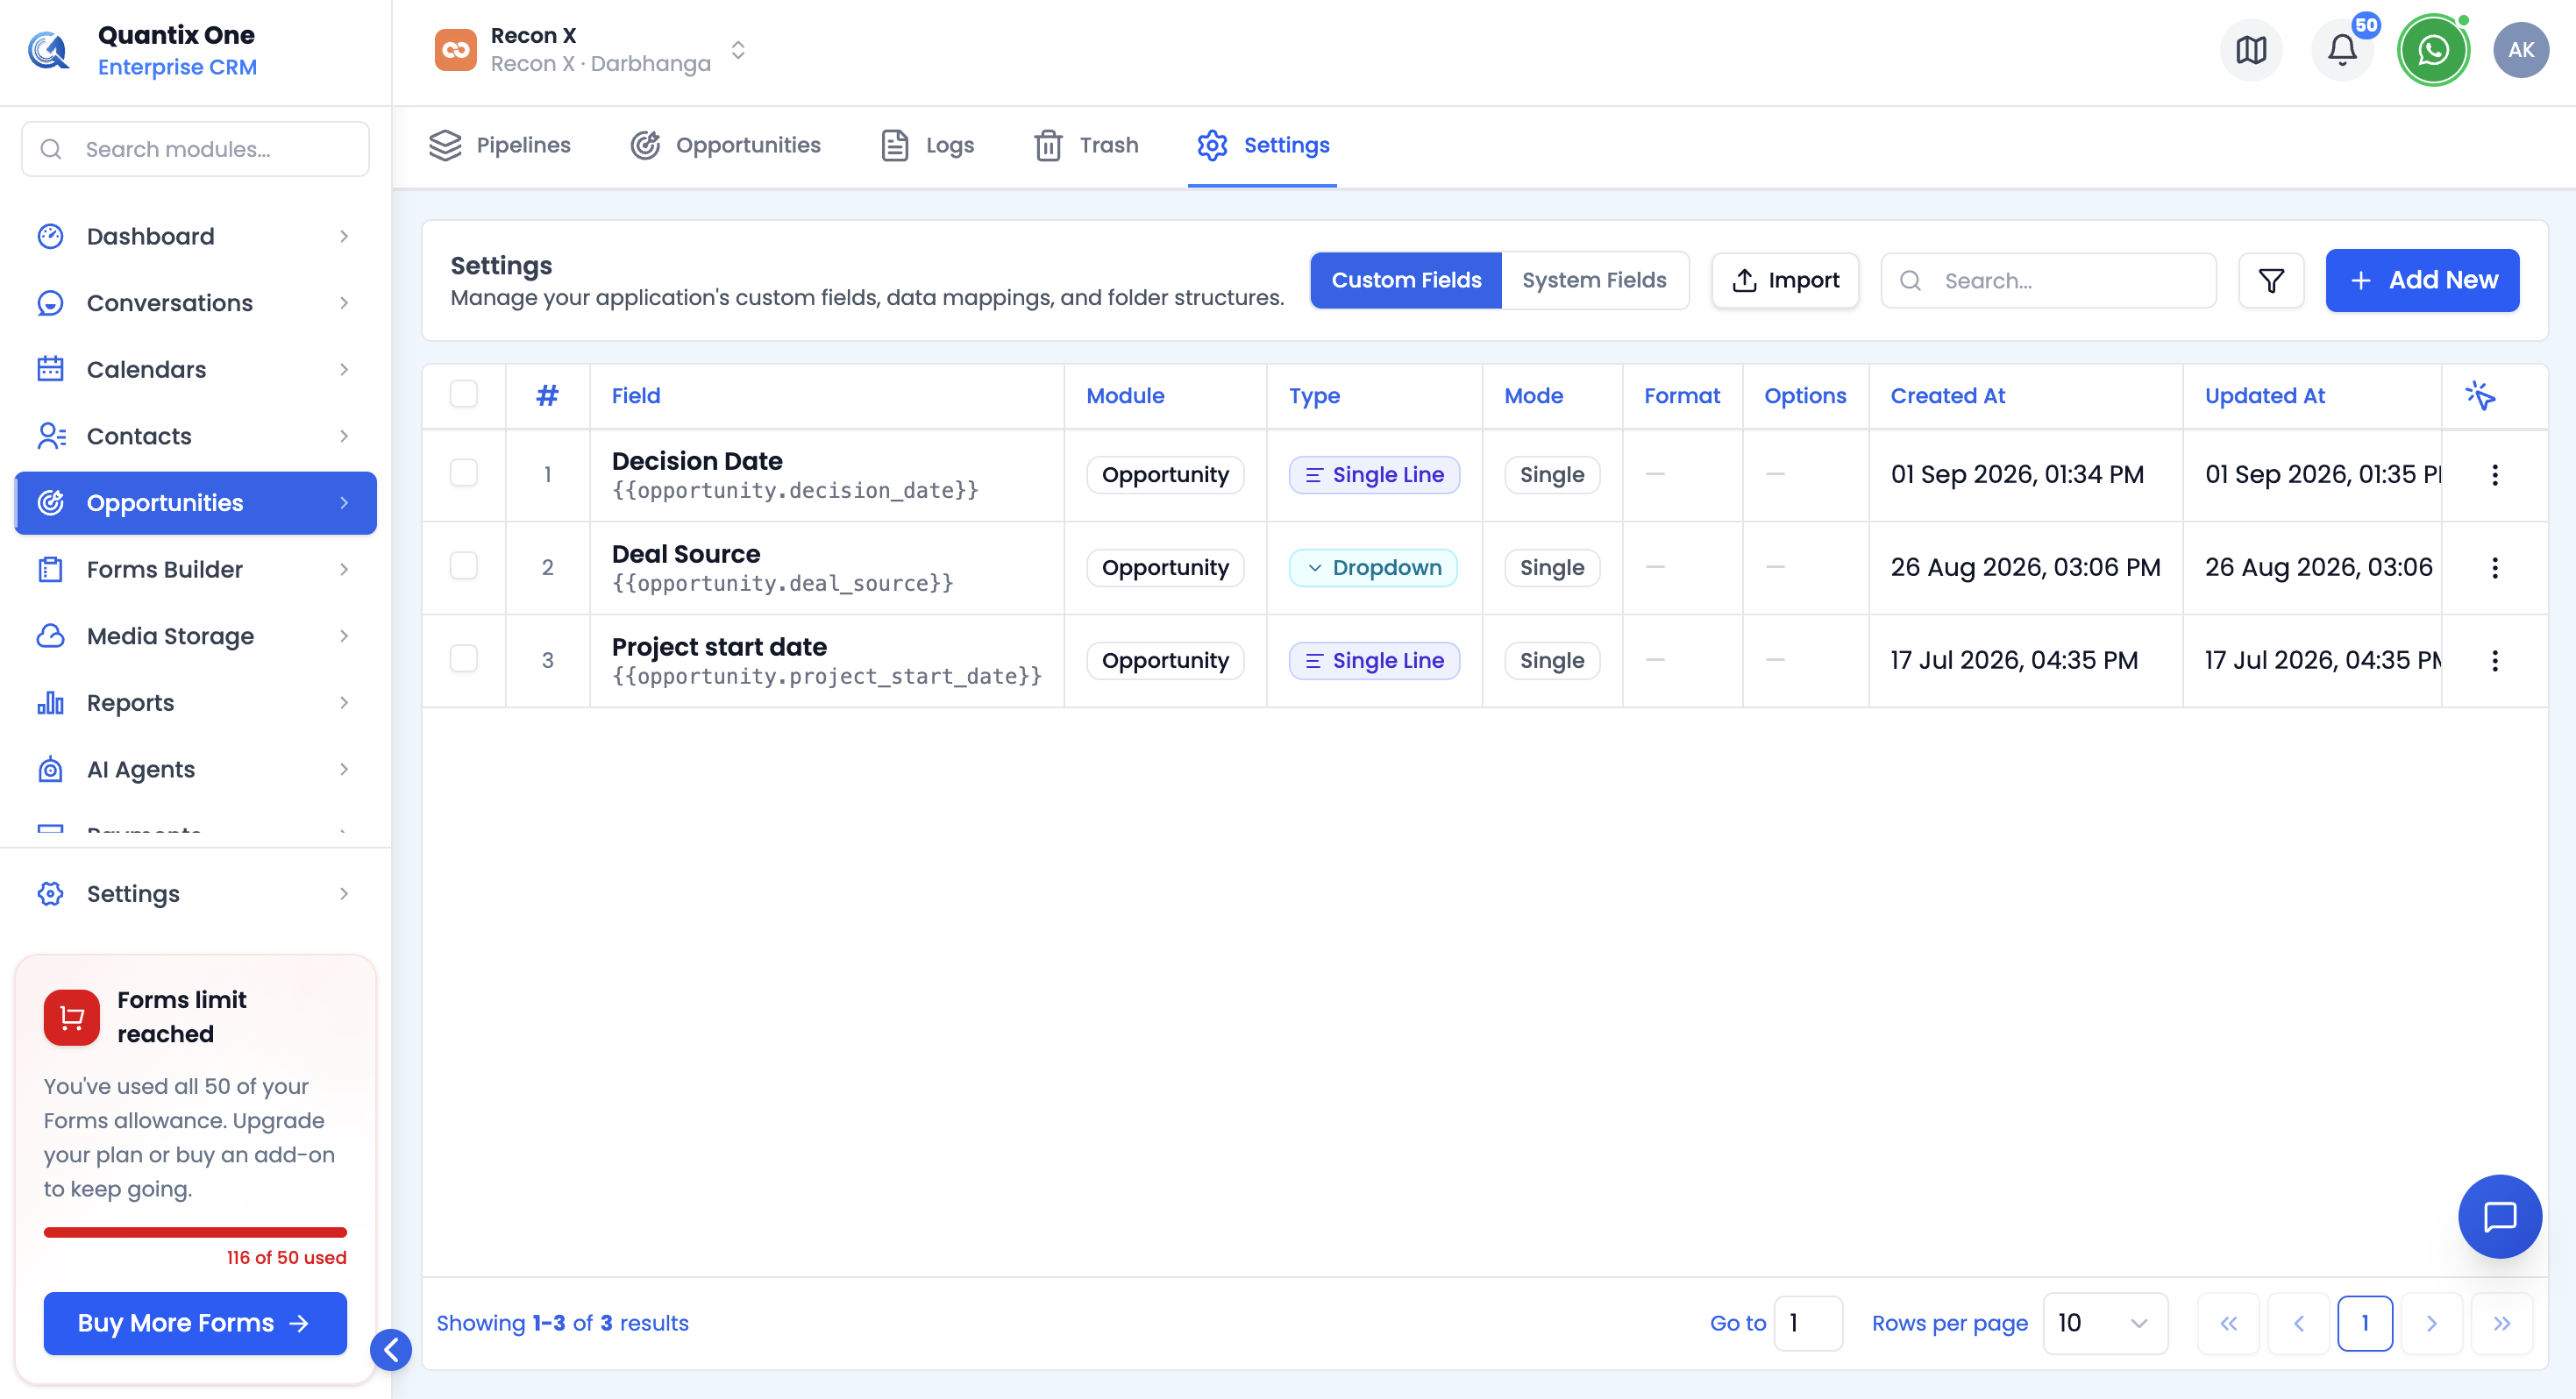This screenshot has height=1399, width=2576.
Task: Switch to Pipelines tab
Action: click(499, 146)
